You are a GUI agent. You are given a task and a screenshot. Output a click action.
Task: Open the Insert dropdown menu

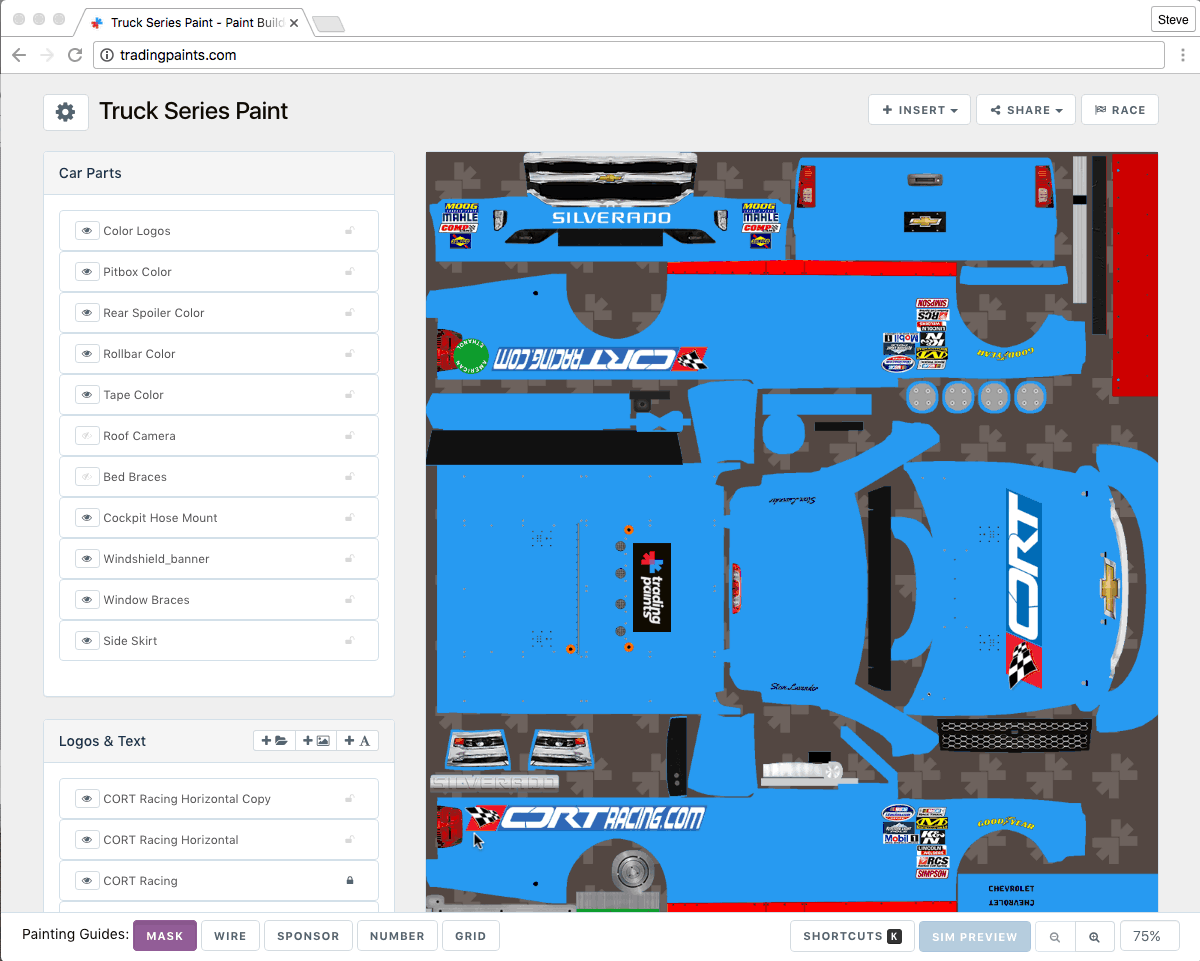click(x=920, y=110)
